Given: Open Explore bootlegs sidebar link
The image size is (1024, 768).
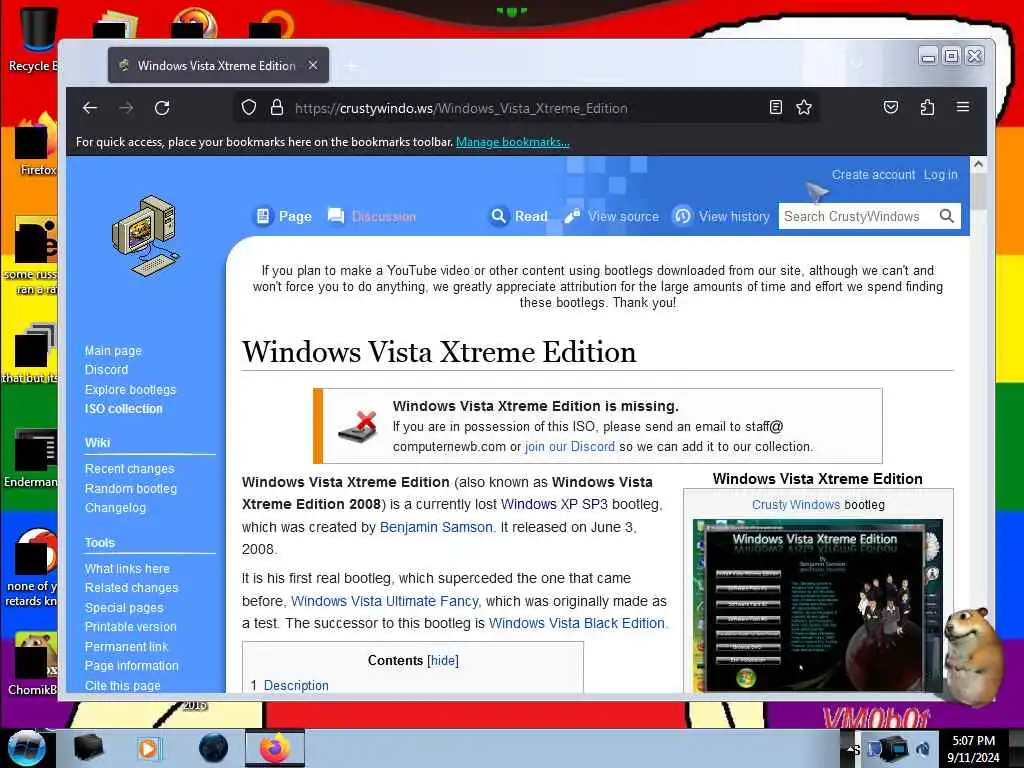Looking at the screenshot, I should pyautogui.click(x=131, y=390).
